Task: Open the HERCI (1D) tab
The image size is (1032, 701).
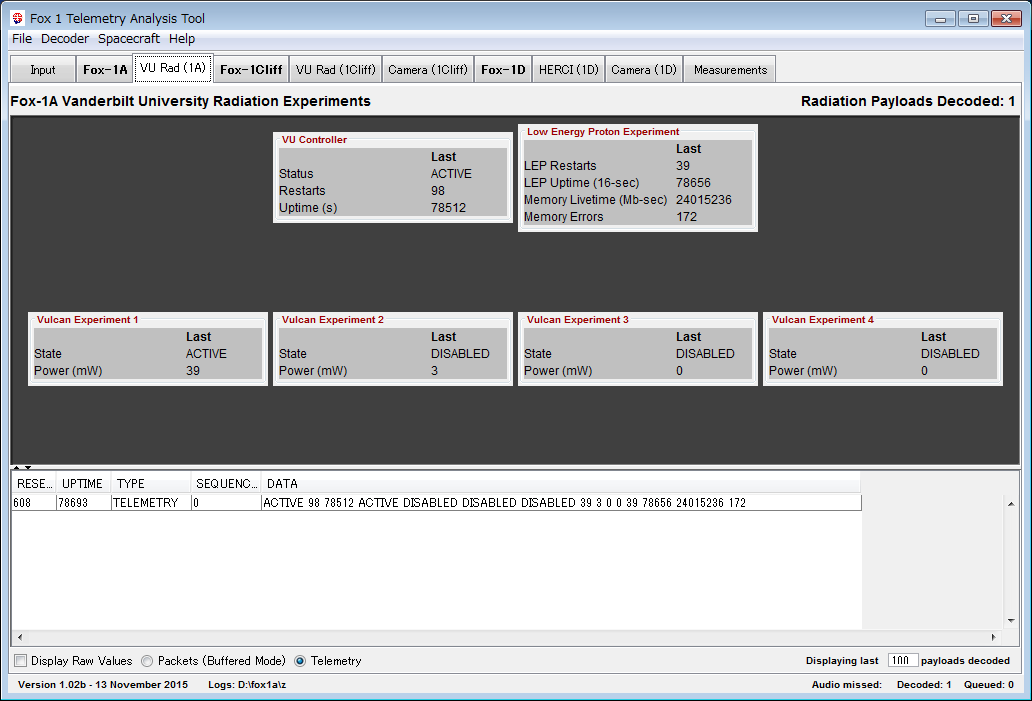Action: 569,70
